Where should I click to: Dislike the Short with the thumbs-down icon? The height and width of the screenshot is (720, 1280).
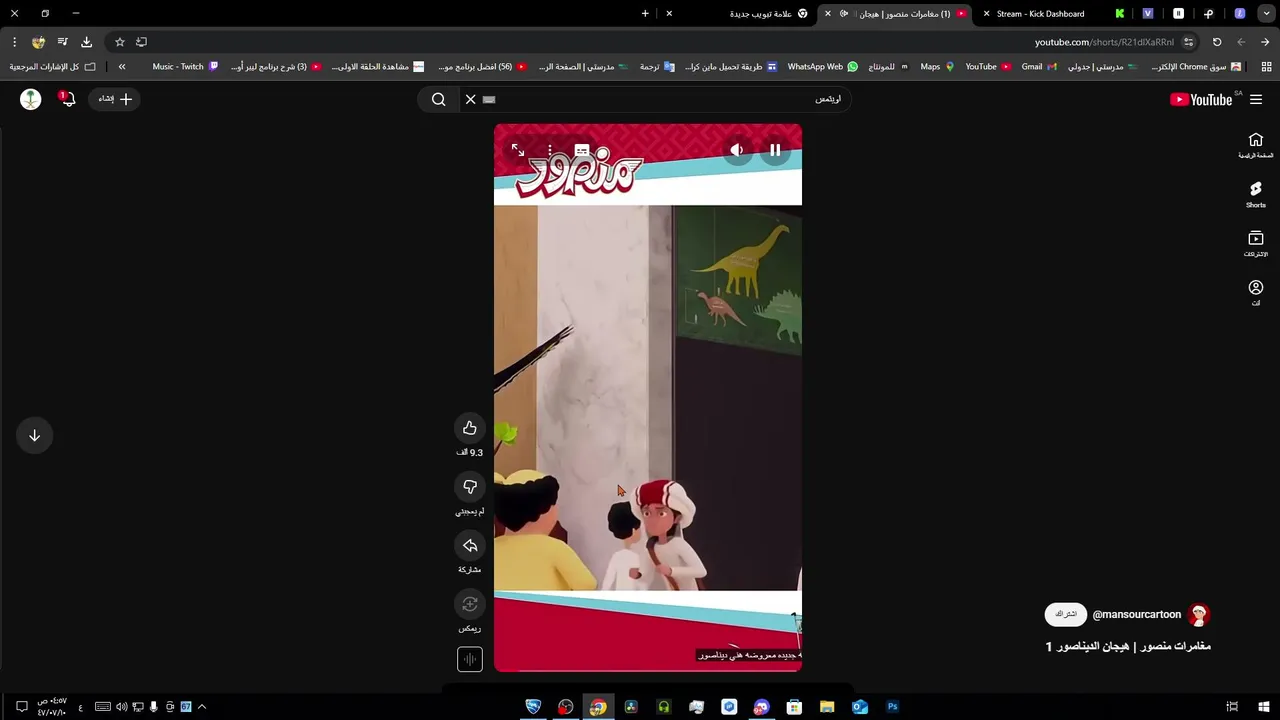470,487
